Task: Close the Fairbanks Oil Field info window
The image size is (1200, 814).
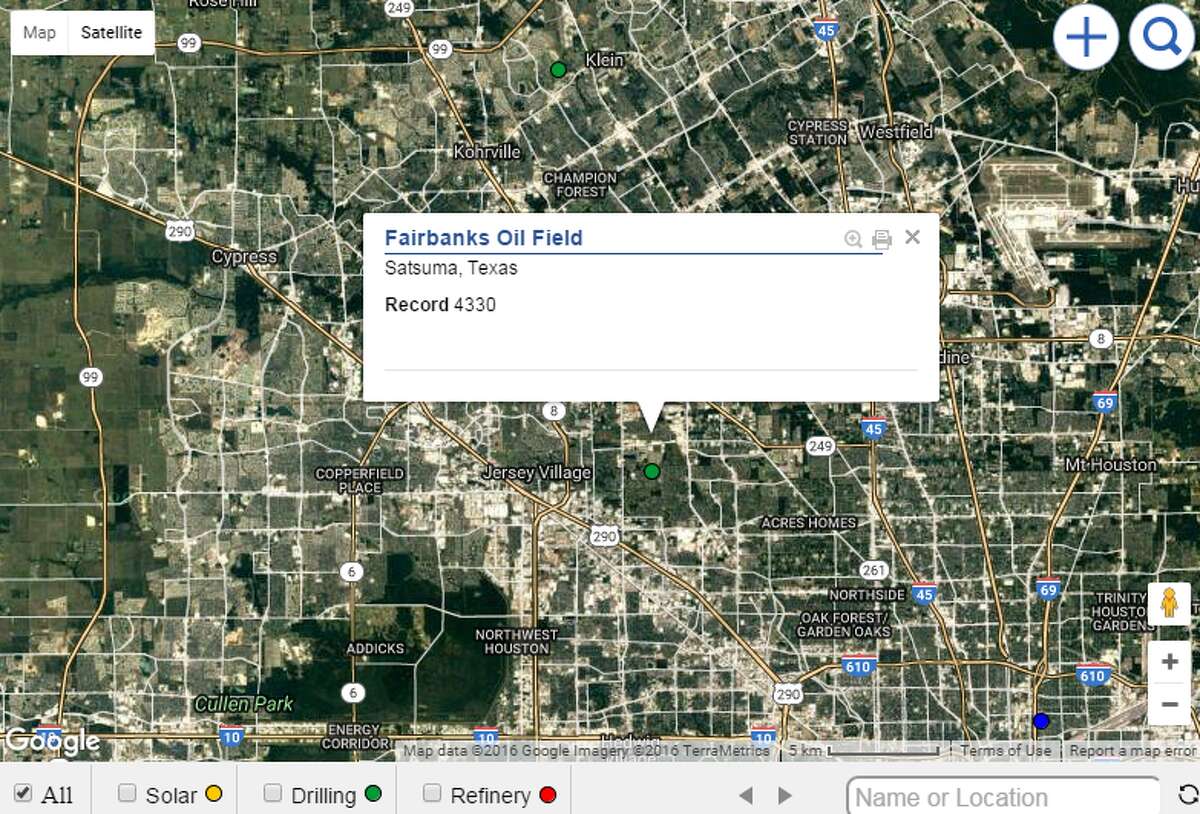Action: point(911,238)
